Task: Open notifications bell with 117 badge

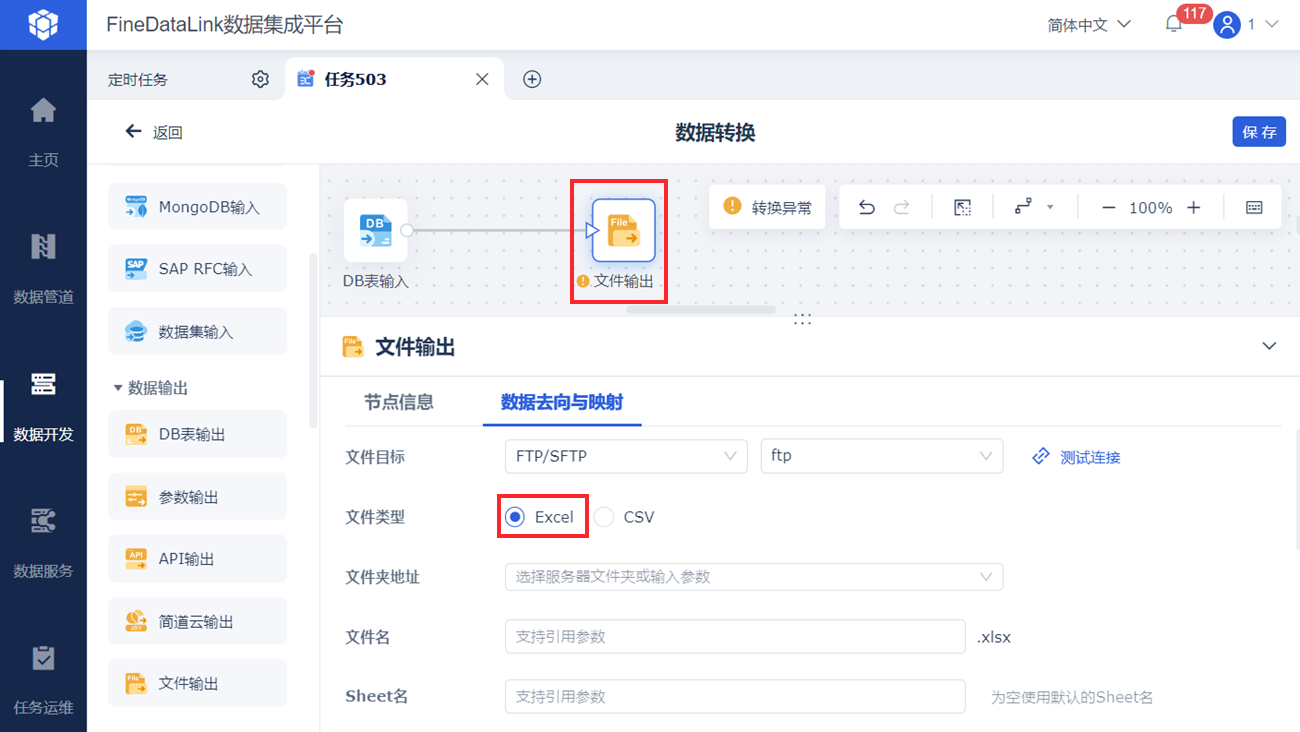Action: [1174, 25]
